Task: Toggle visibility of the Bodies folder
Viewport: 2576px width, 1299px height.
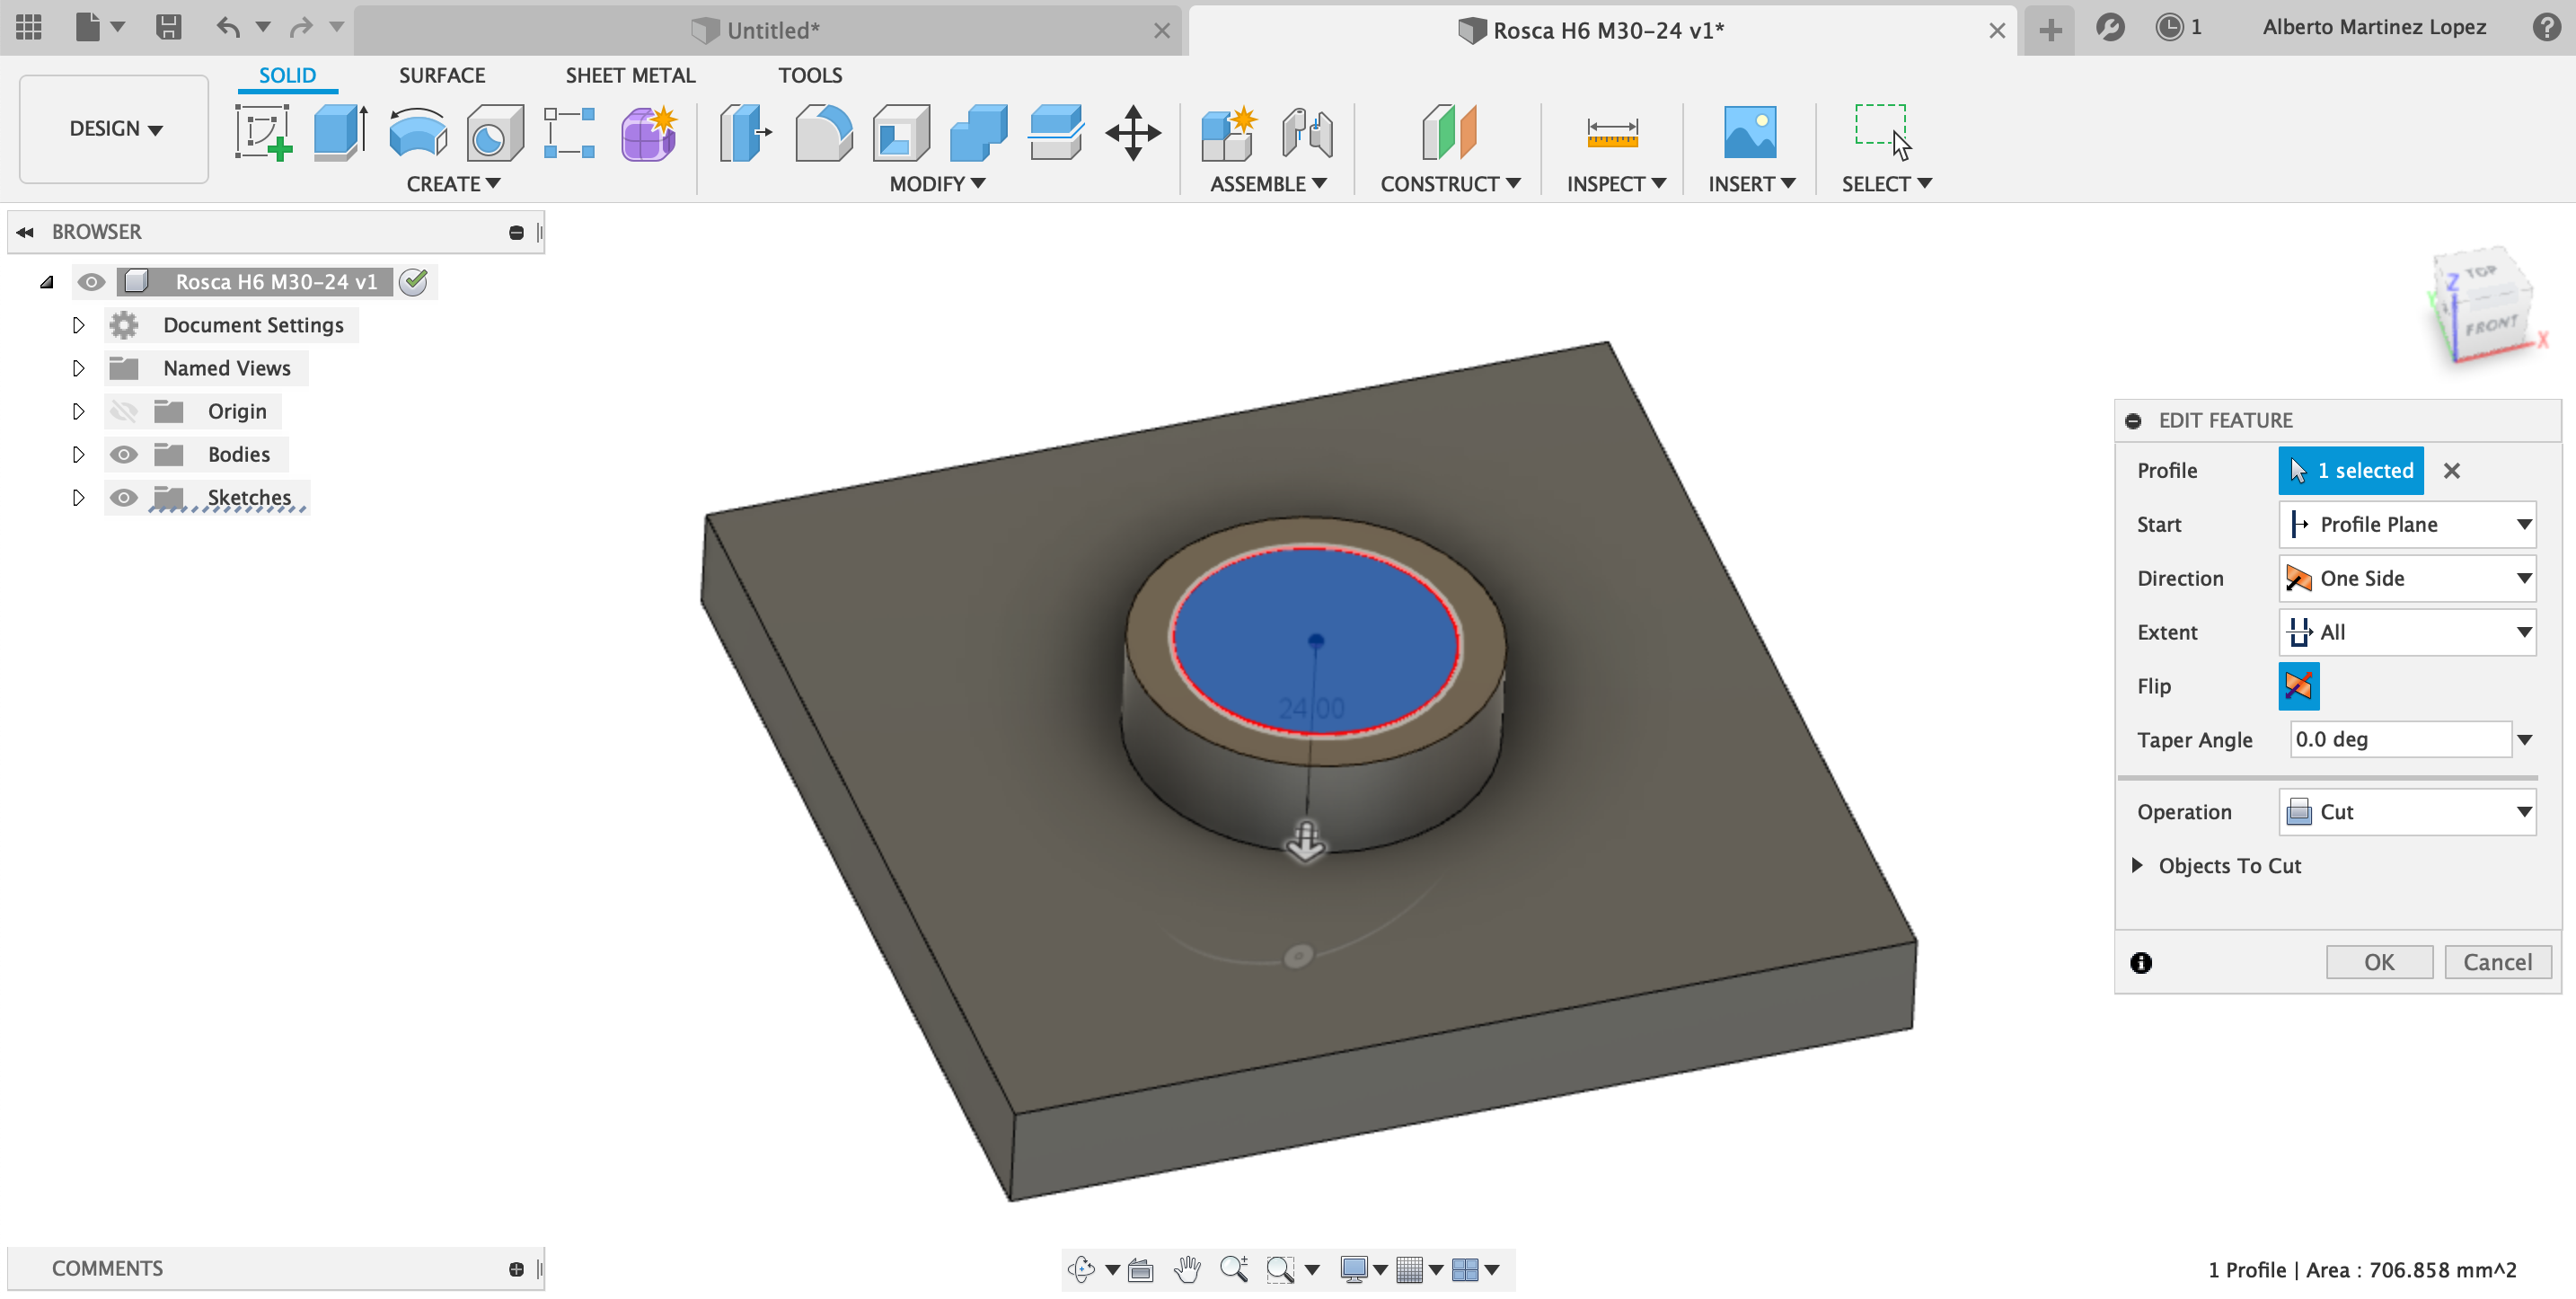Action: pos(124,455)
